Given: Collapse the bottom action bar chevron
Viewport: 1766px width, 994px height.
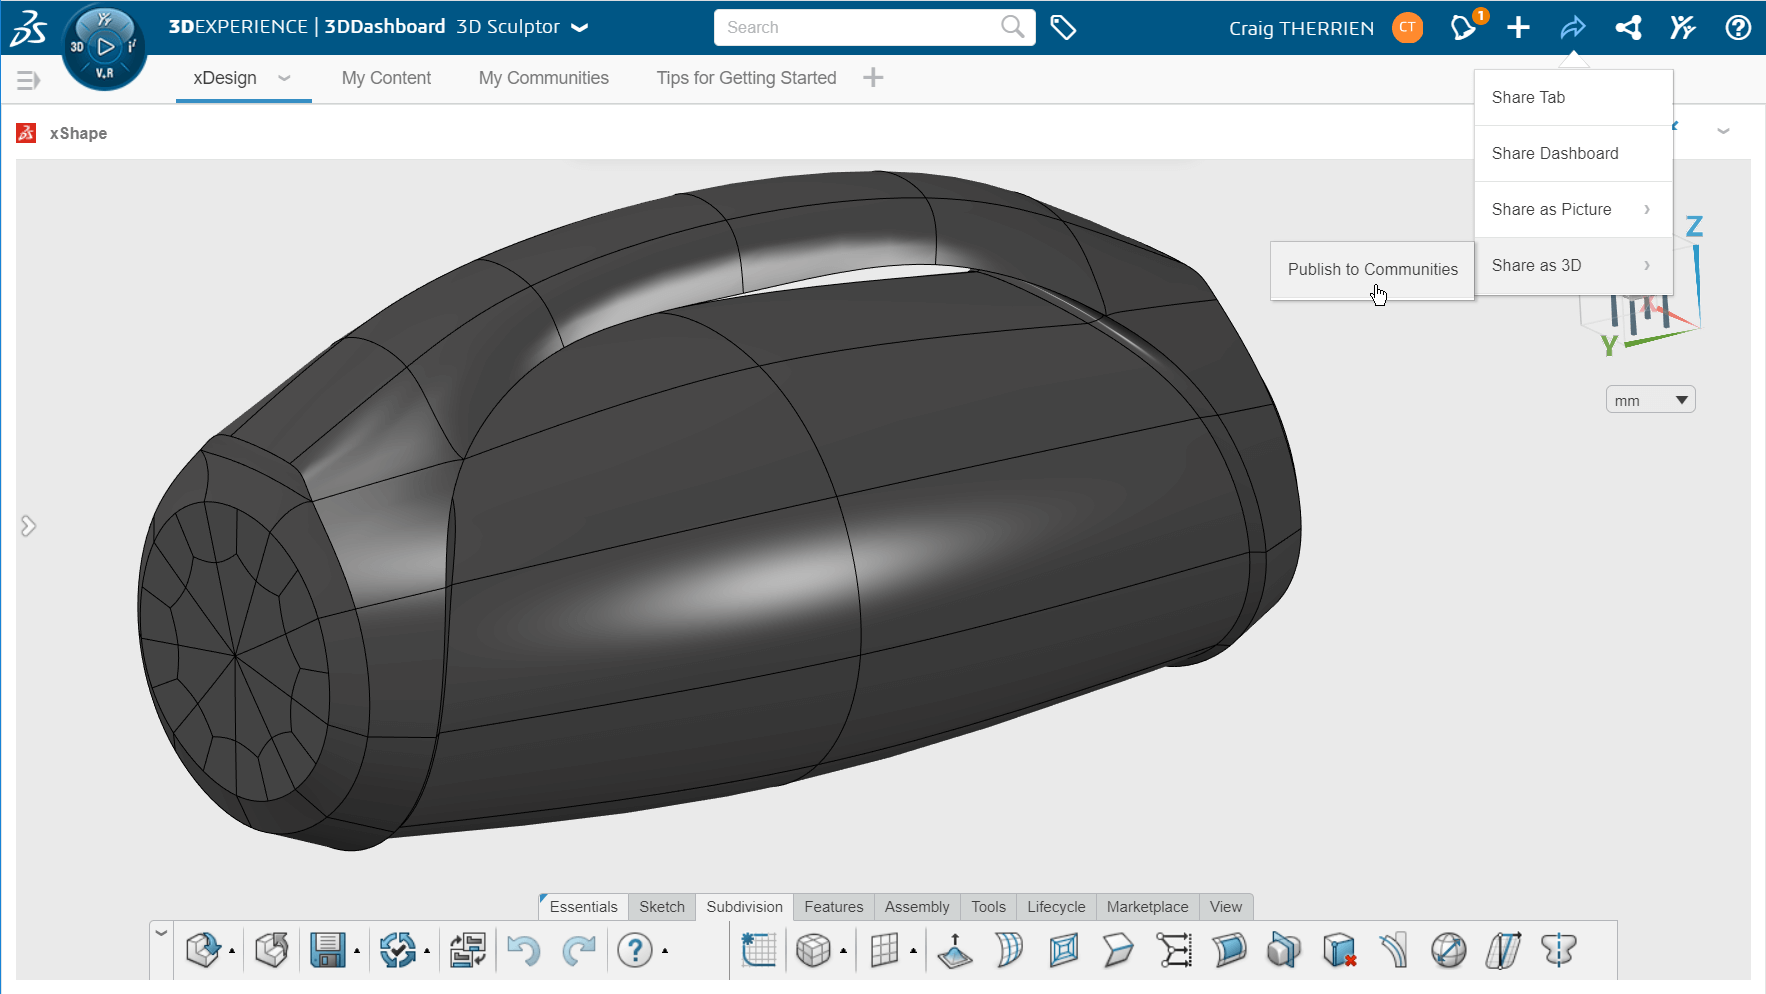Looking at the screenshot, I should pyautogui.click(x=161, y=933).
